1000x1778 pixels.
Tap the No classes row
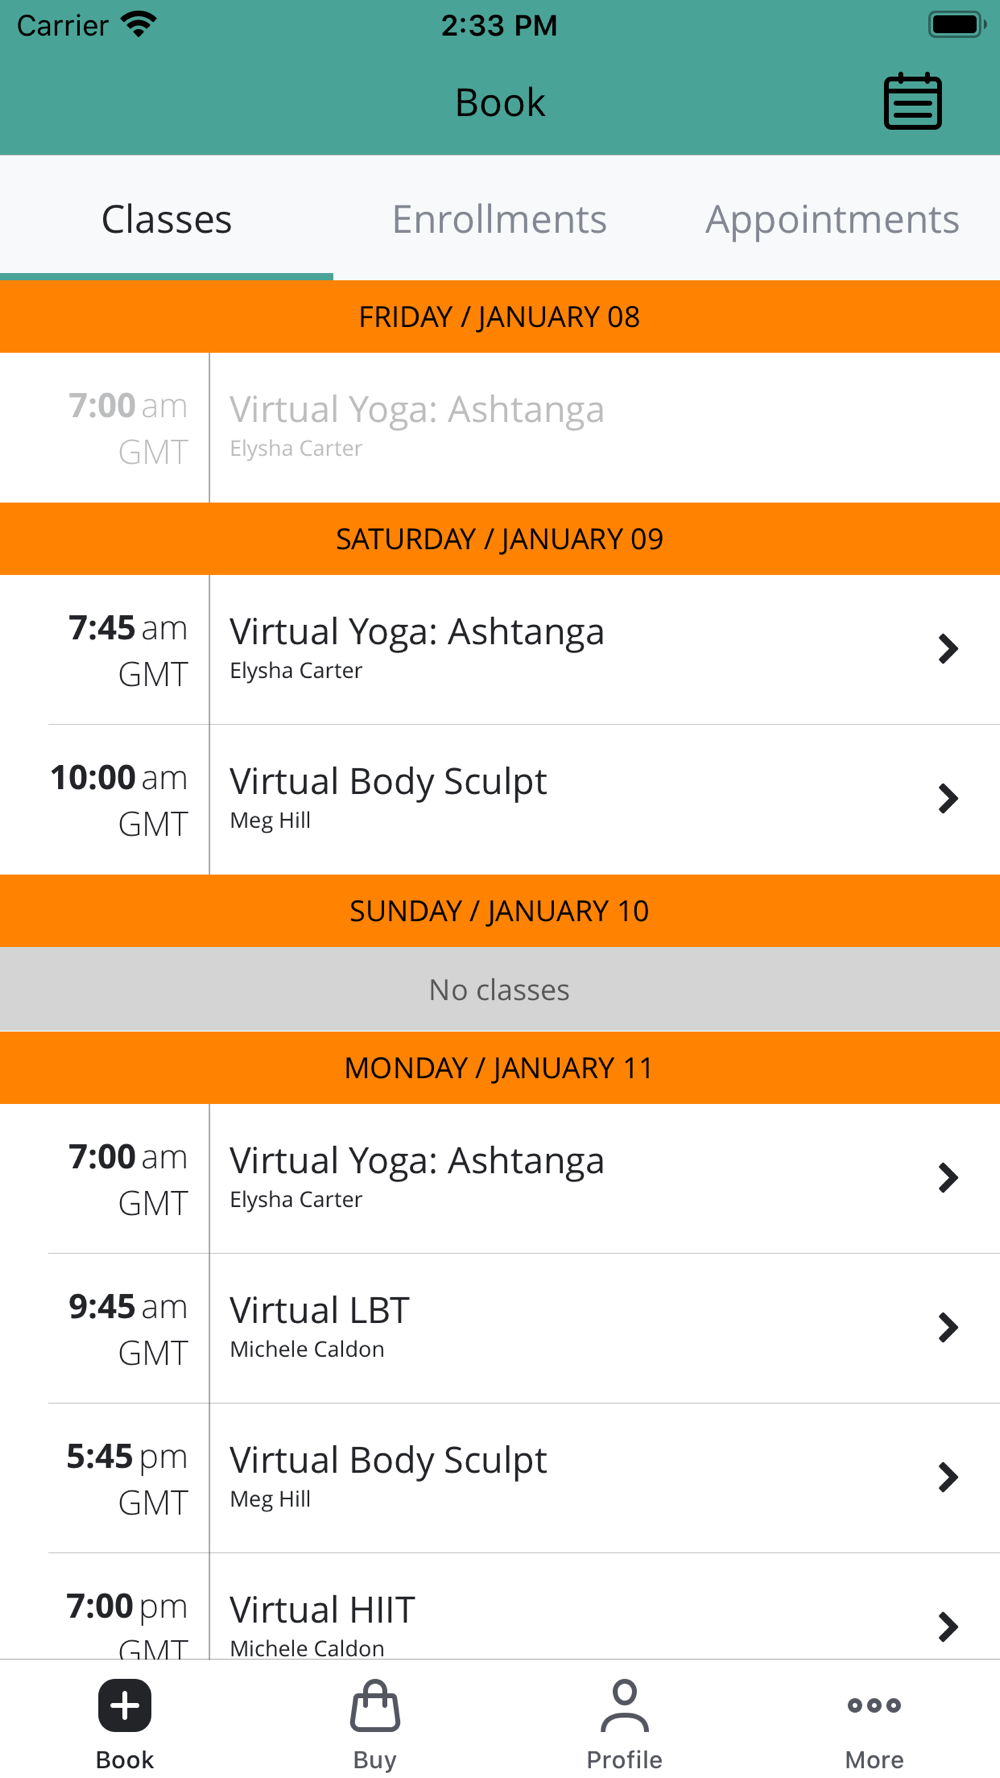point(500,989)
